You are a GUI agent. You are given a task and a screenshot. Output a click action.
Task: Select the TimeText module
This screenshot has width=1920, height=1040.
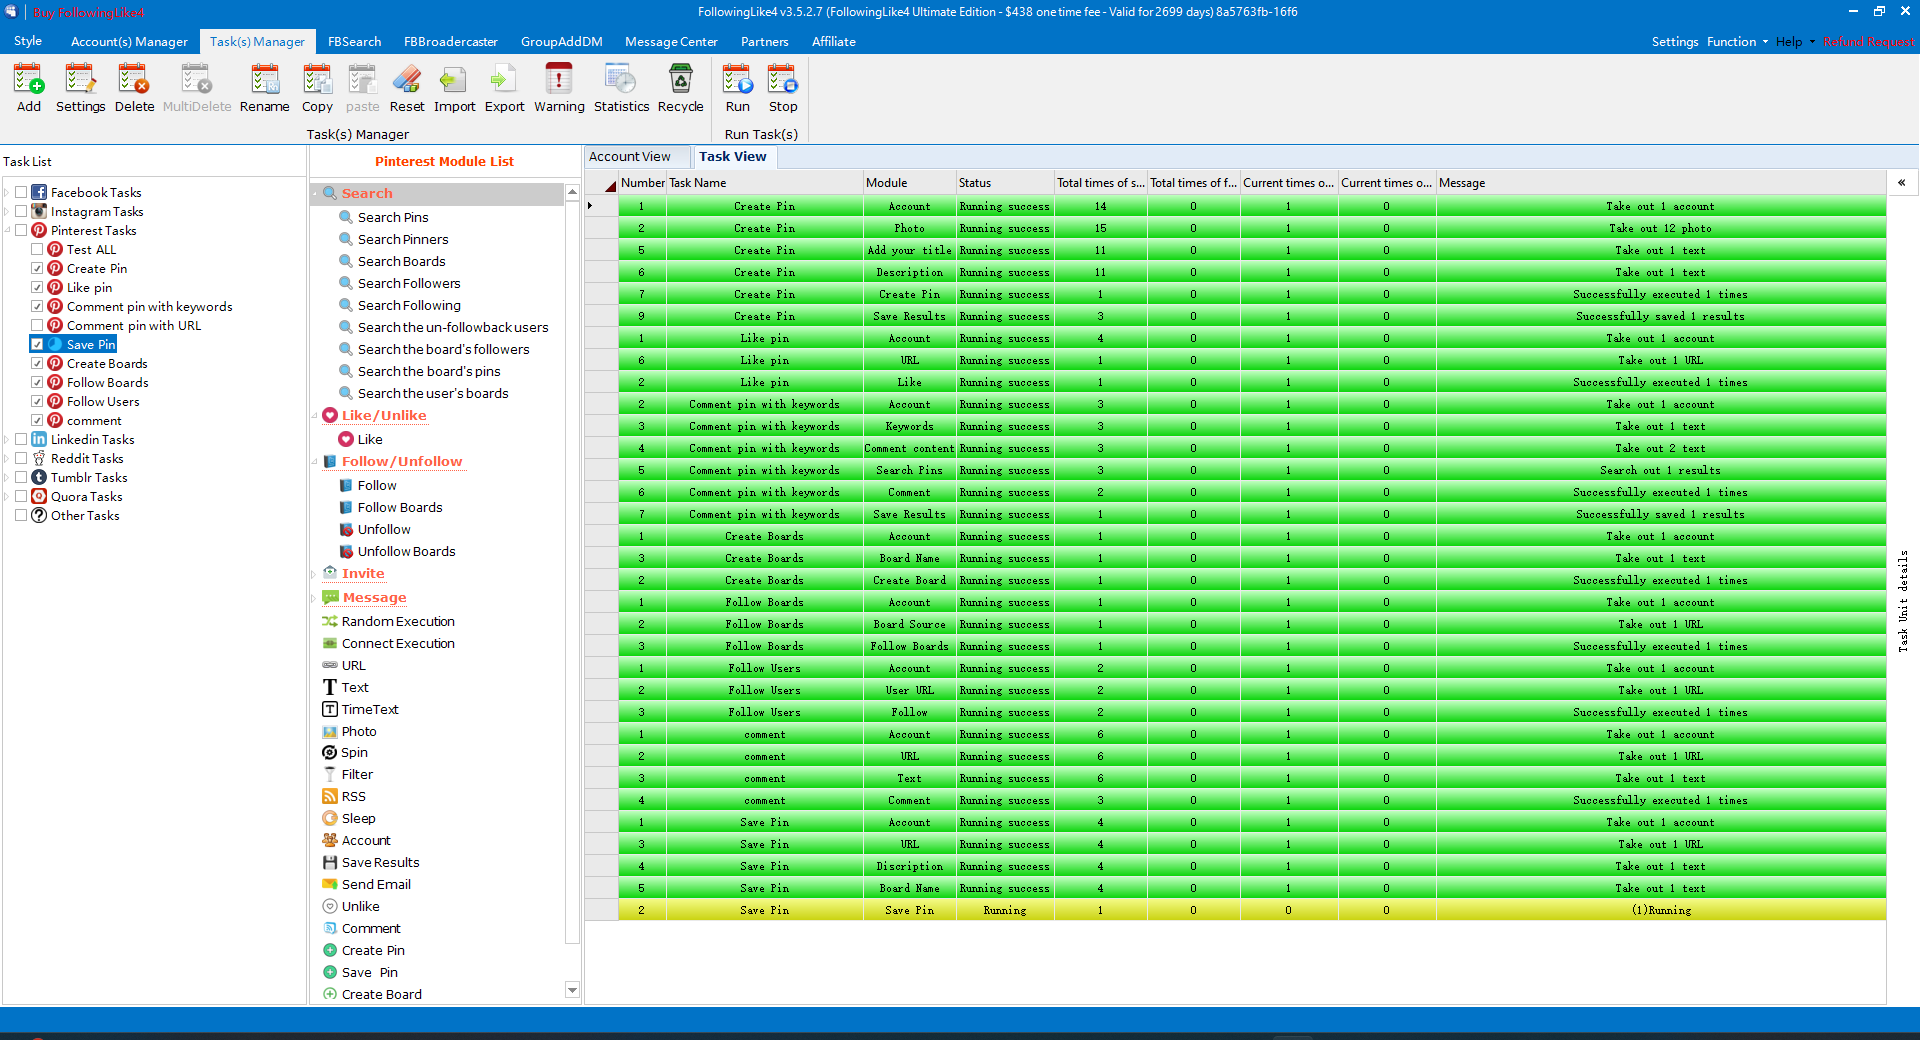(x=370, y=709)
